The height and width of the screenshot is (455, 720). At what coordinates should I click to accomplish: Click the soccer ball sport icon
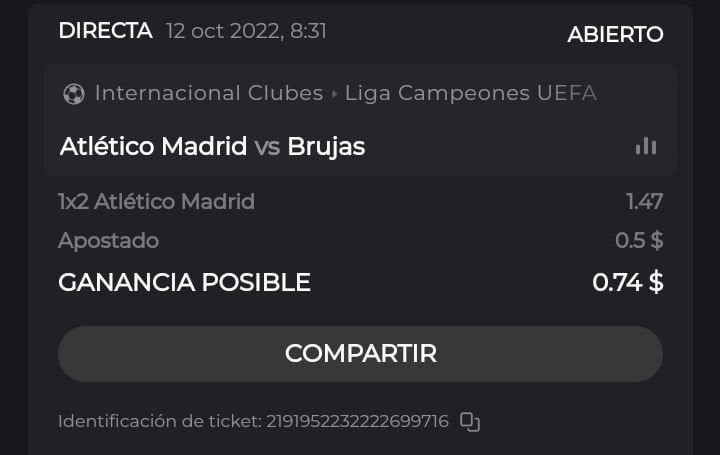tap(73, 94)
